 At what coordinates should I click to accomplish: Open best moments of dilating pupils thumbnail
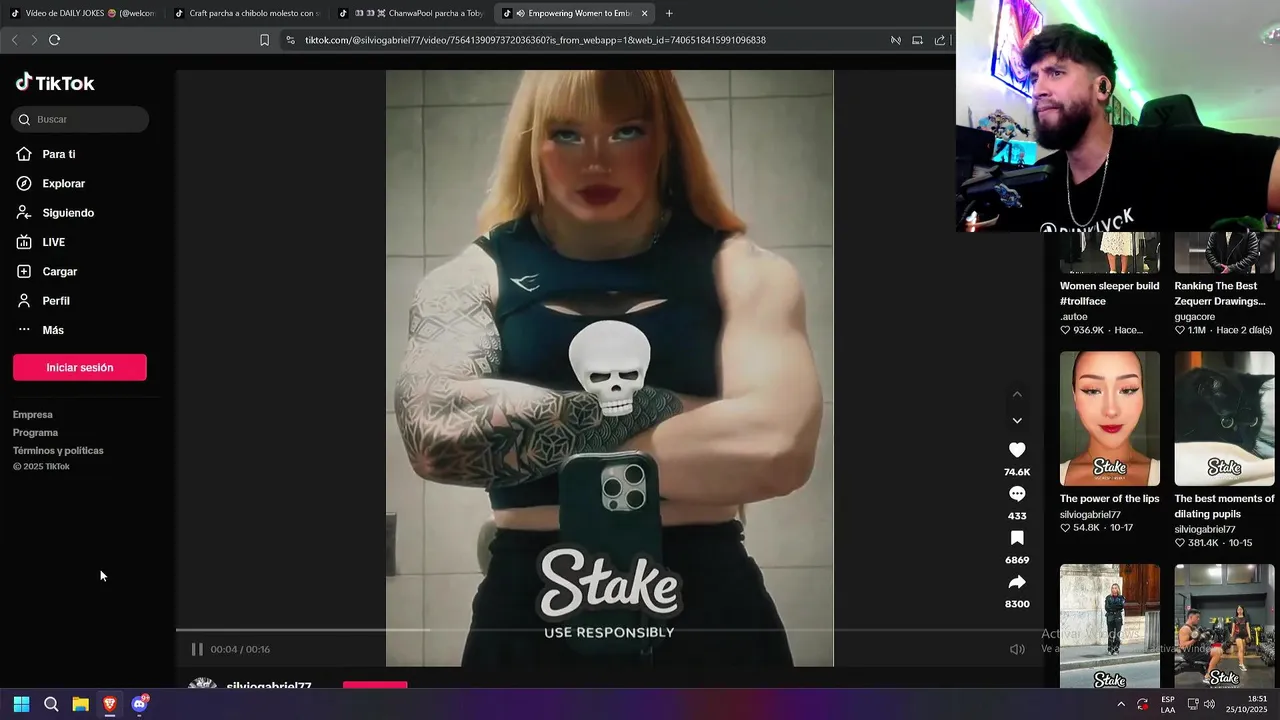coord(1225,418)
